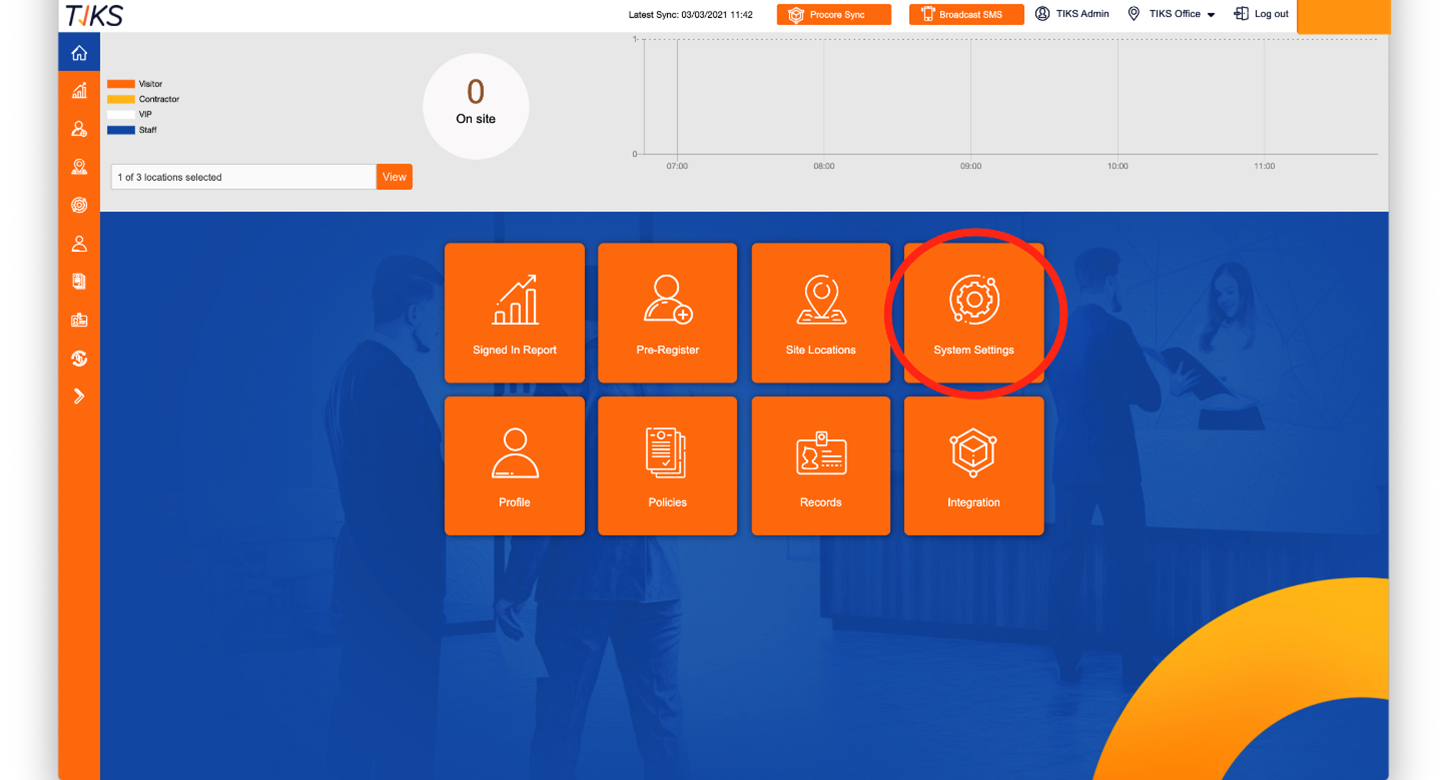Open Broadcast SMS

click(x=966, y=14)
